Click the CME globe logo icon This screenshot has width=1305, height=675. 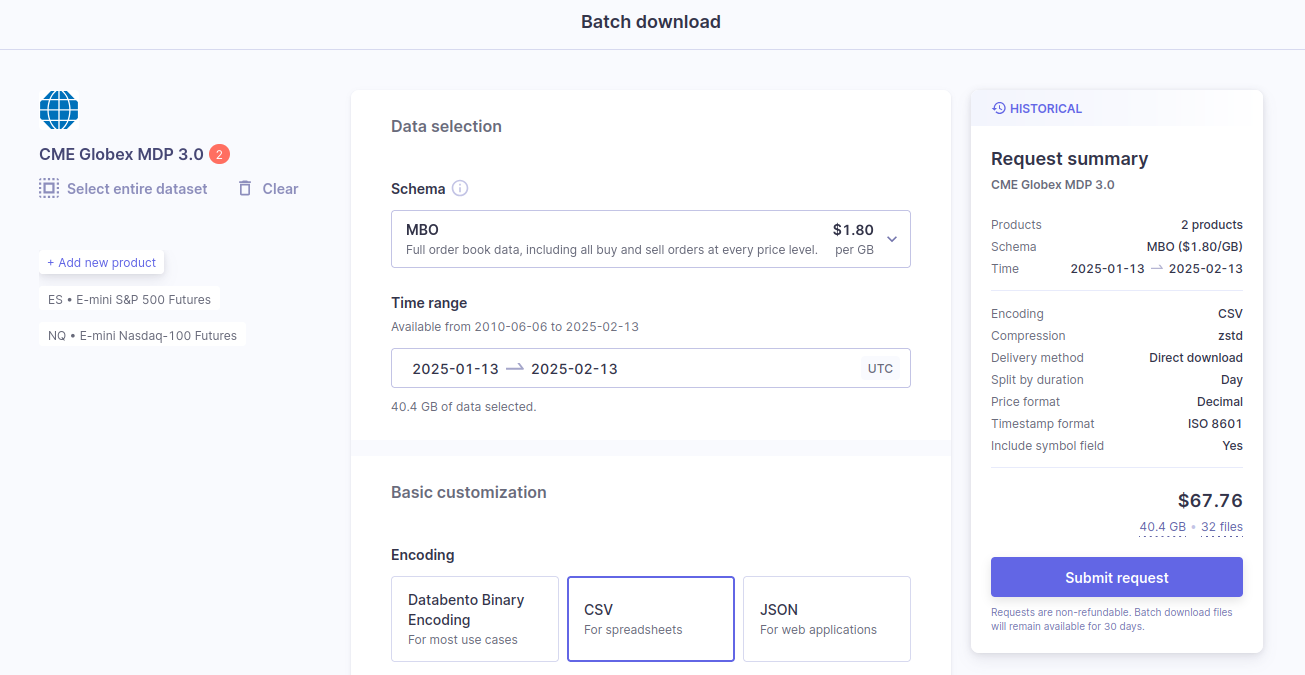click(59, 110)
